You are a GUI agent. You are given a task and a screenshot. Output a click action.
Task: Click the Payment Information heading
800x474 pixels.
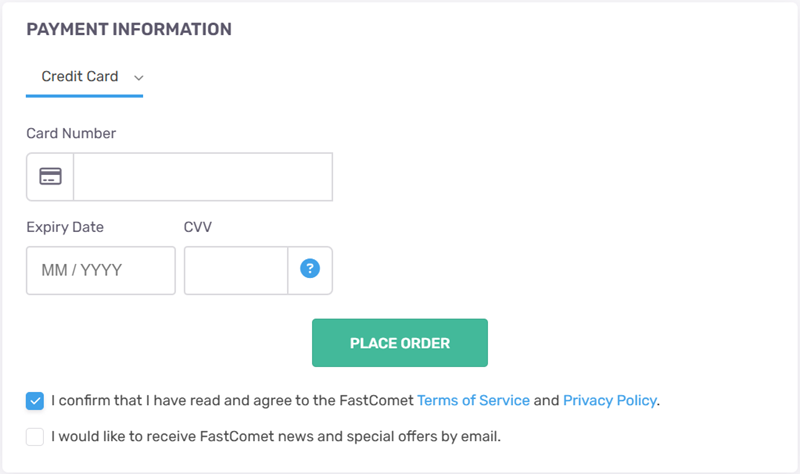[129, 30]
